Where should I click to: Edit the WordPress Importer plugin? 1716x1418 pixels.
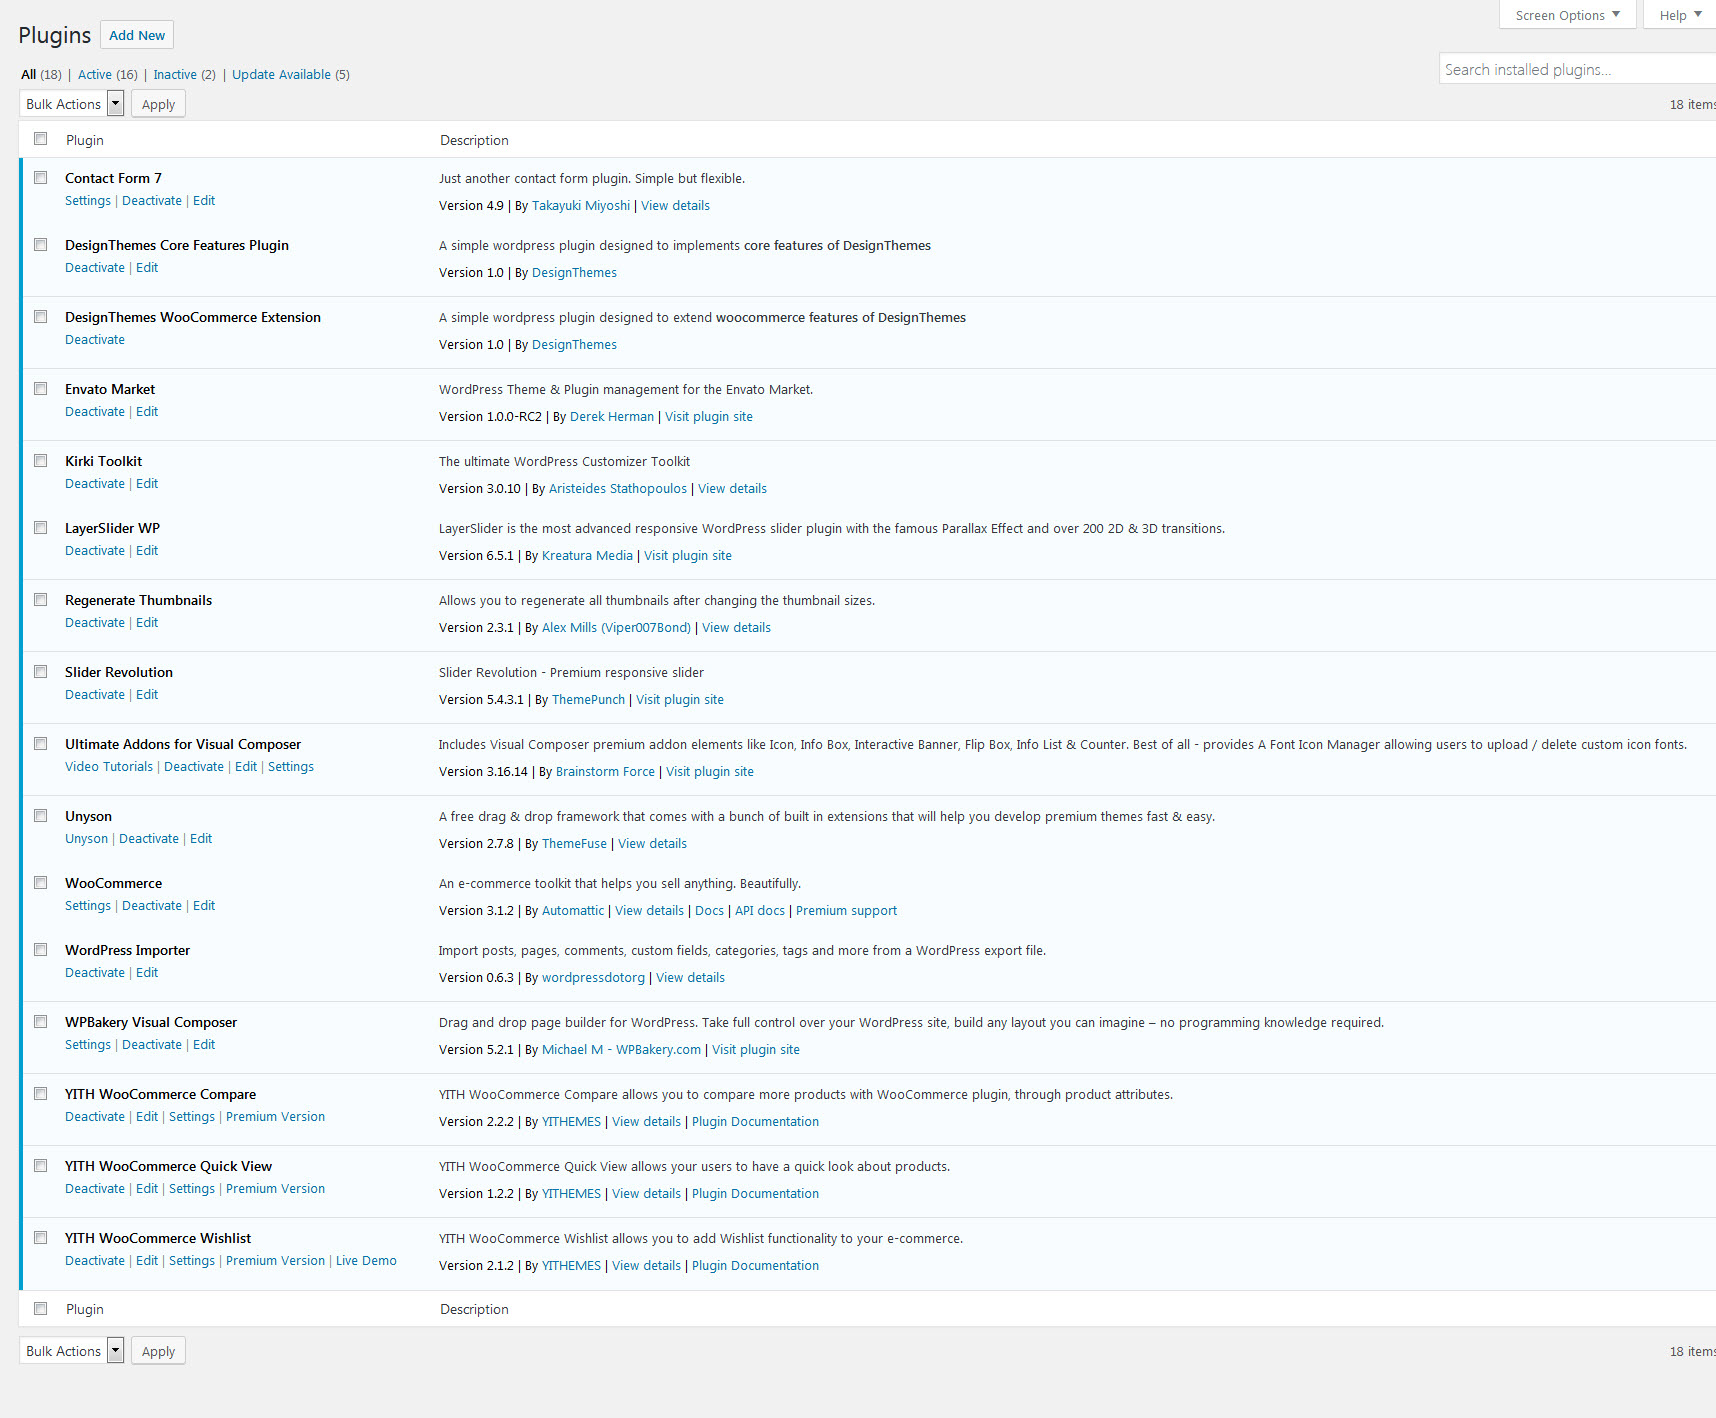coord(147,973)
